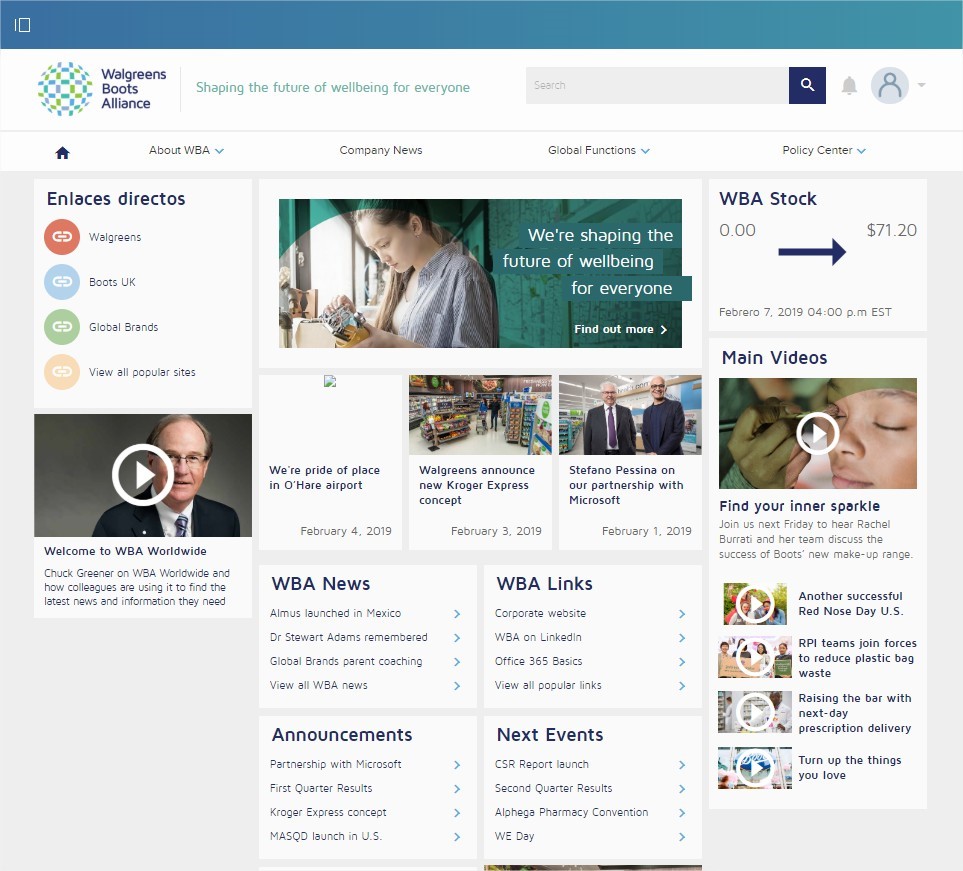
Task: Open the user profile avatar
Action: tap(890, 85)
